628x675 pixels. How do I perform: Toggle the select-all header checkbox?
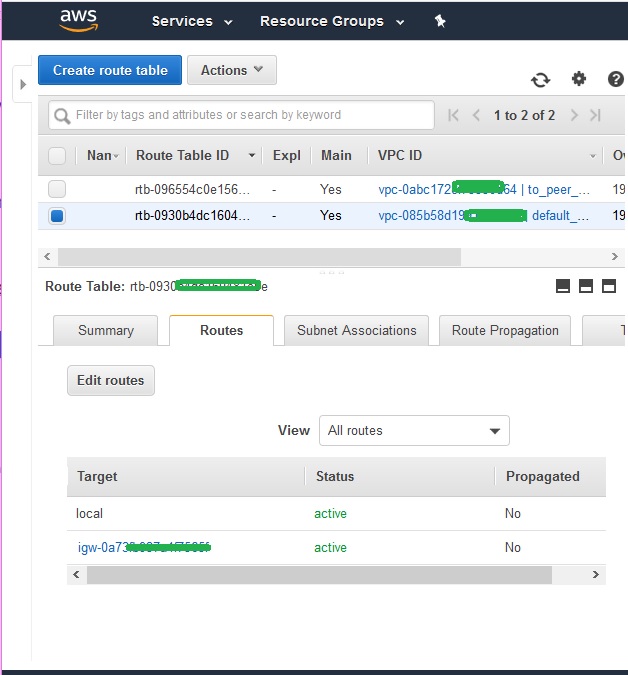pyautogui.click(x=57, y=156)
